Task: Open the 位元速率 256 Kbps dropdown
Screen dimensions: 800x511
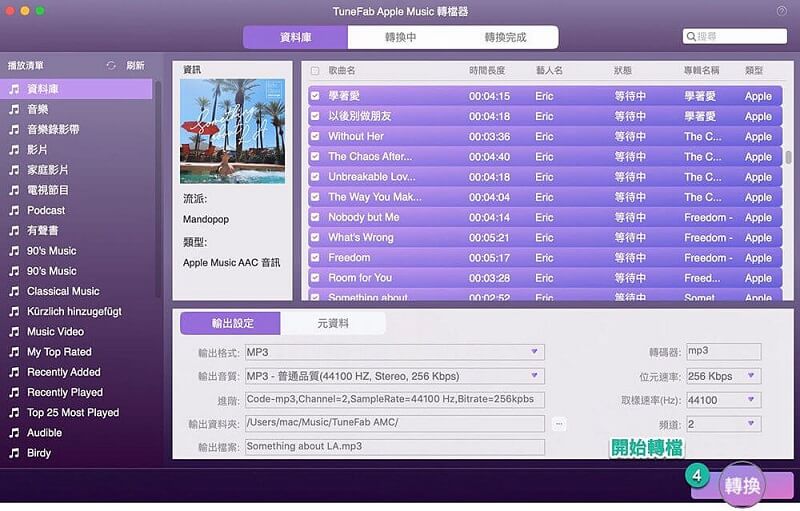Action: (x=723, y=376)
